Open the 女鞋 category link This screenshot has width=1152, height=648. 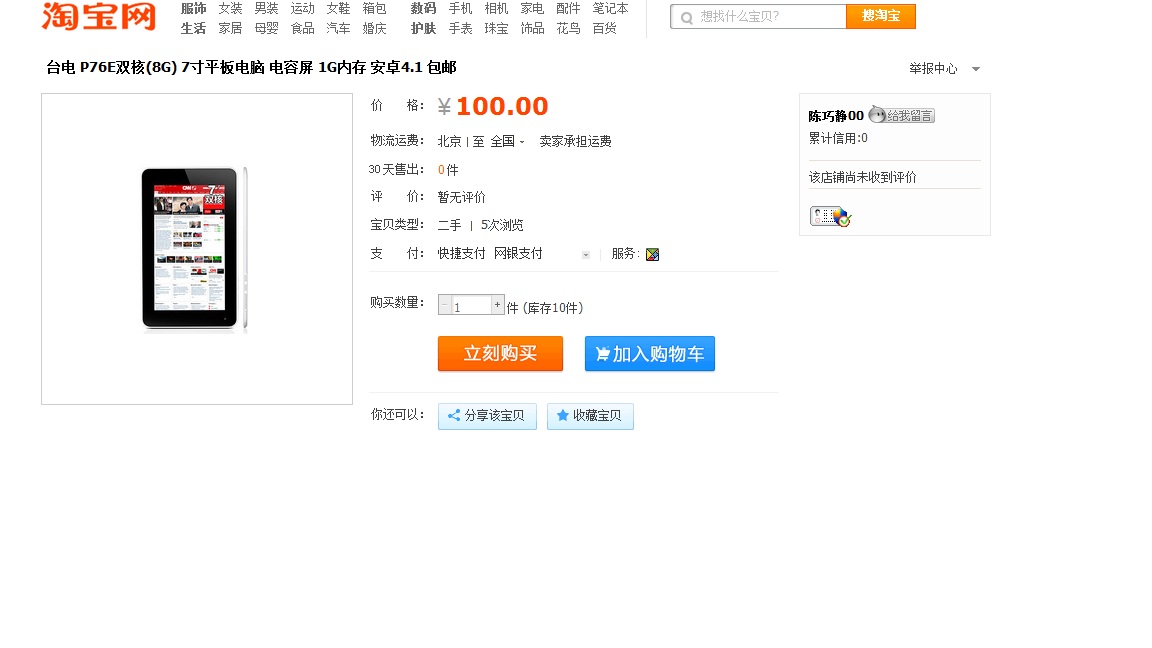(338, 8)
